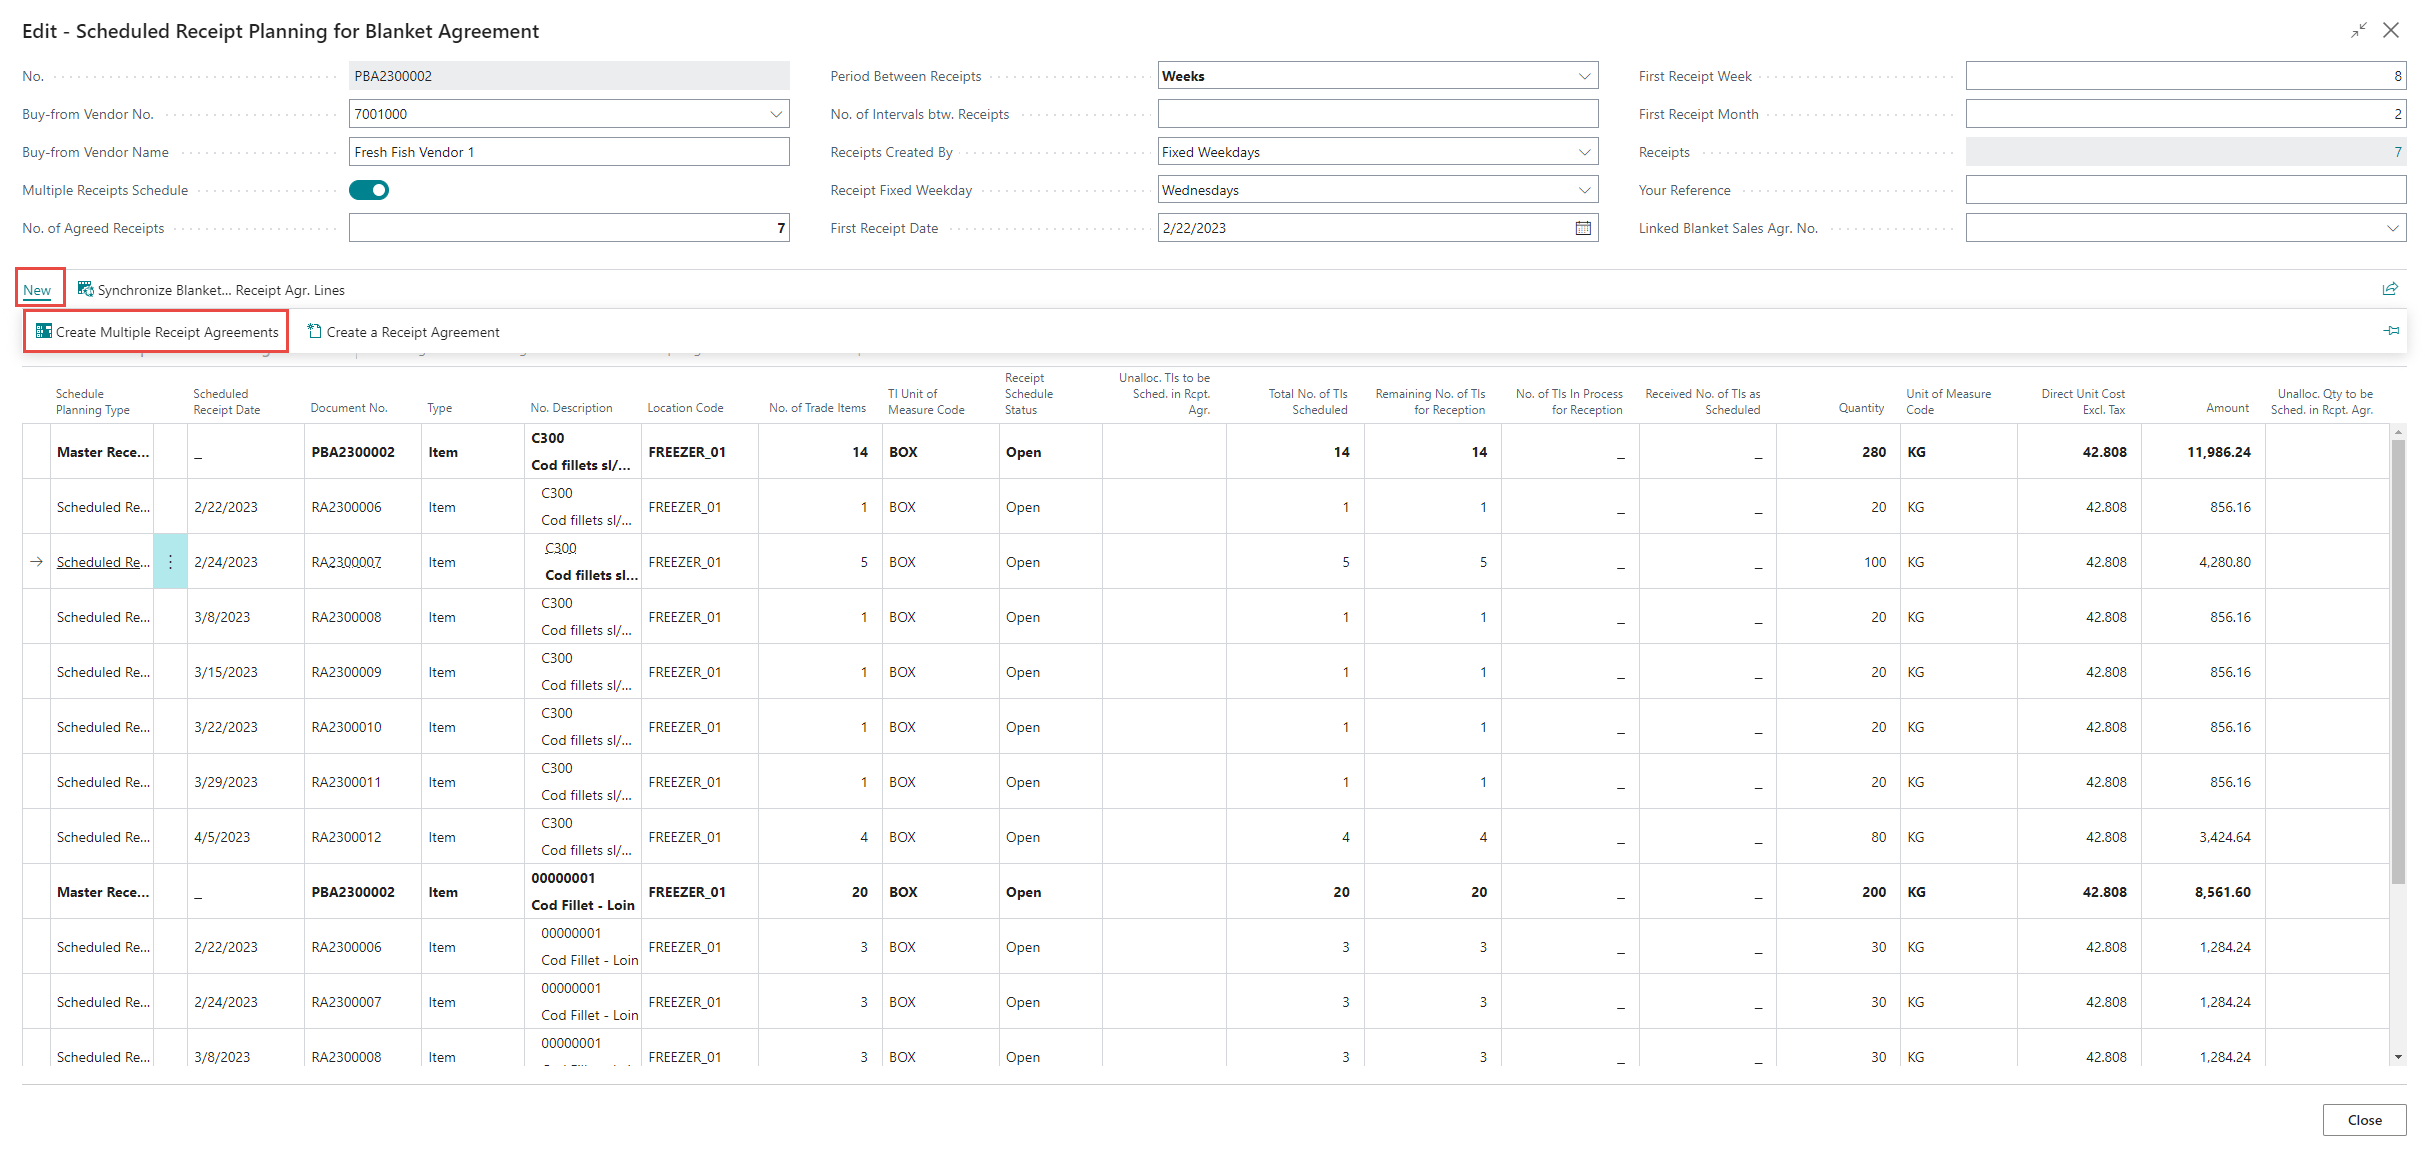Expand the Linked Blanket Sales Agr. No. dropdown
Viewport: 2425px width, 1154px height.
coord(2392,228)
